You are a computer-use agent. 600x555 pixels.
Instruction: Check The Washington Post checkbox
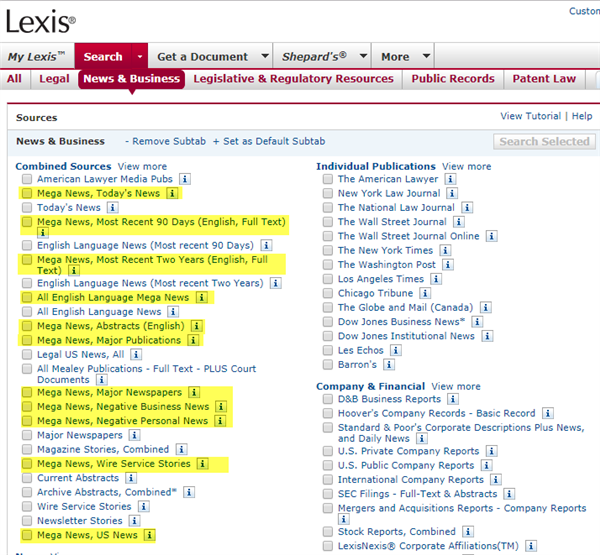click(x=328, y=264)
